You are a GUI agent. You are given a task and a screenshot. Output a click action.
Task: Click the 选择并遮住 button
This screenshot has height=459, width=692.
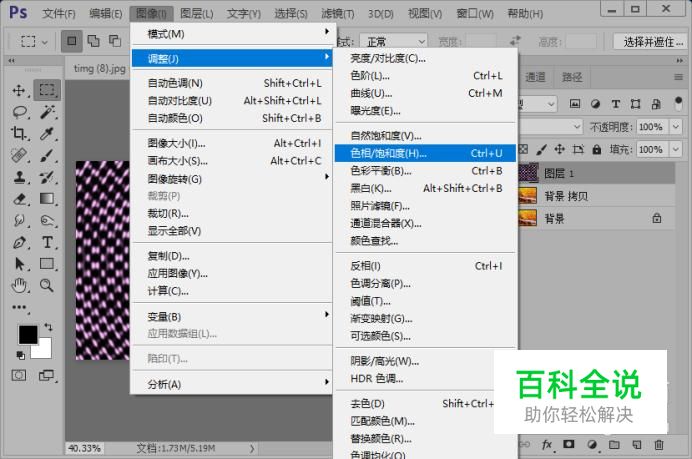click(x=651, y=42)
